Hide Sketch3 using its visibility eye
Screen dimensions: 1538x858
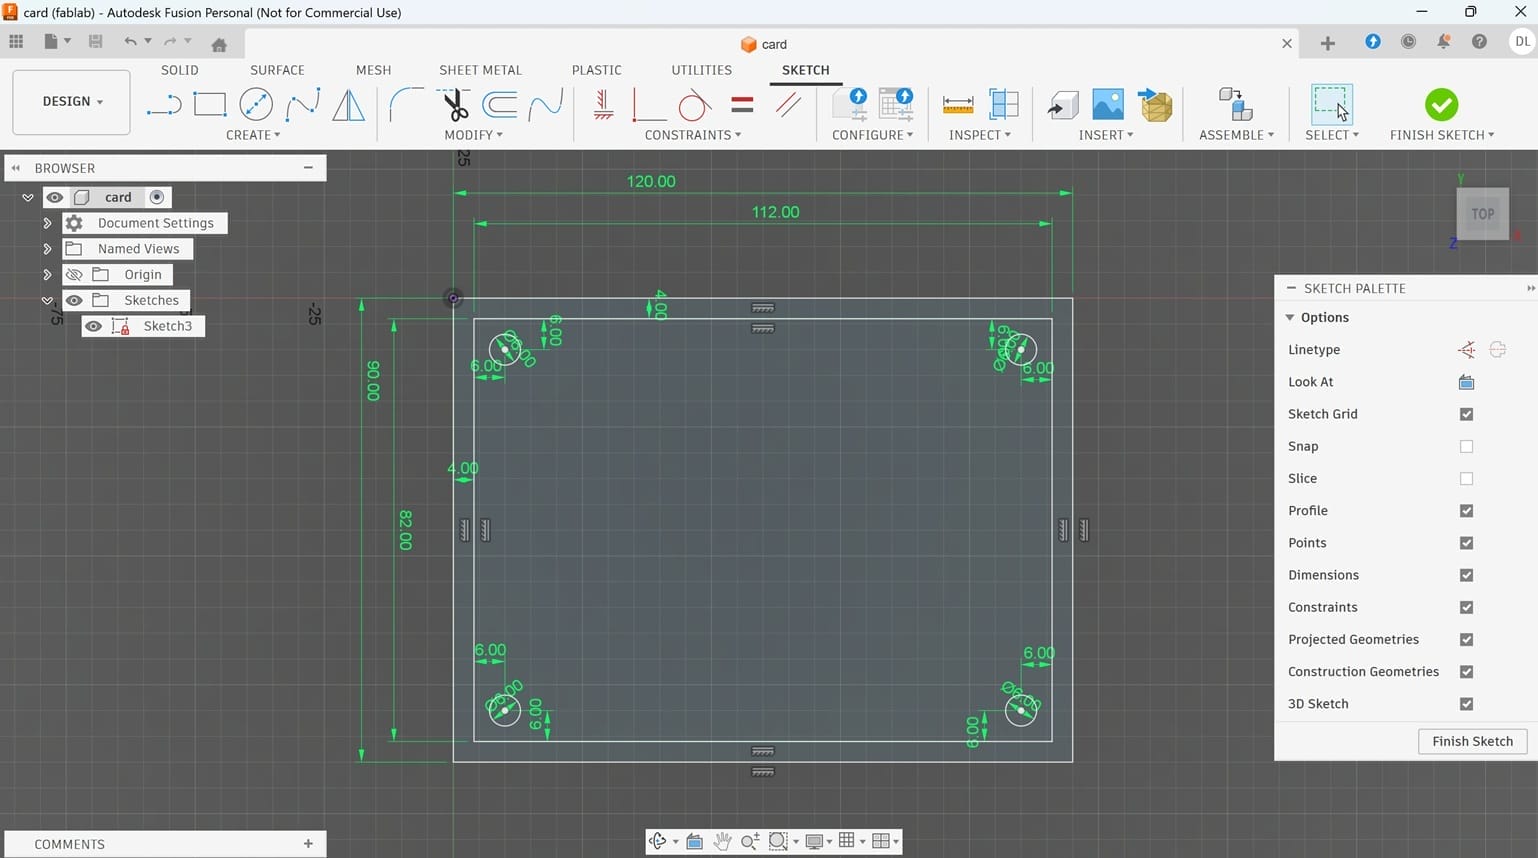coord(93,326)
